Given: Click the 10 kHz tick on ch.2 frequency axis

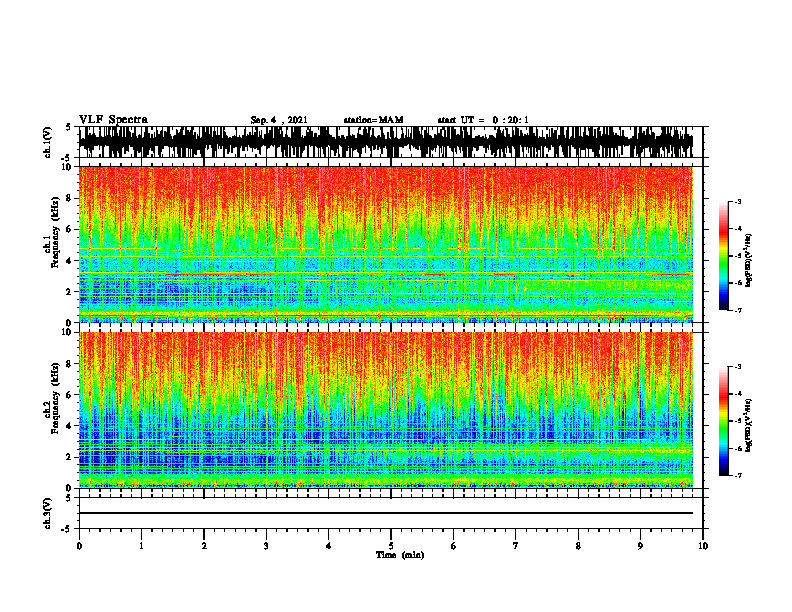Looking at the screenshot, I should coord(69,332).
